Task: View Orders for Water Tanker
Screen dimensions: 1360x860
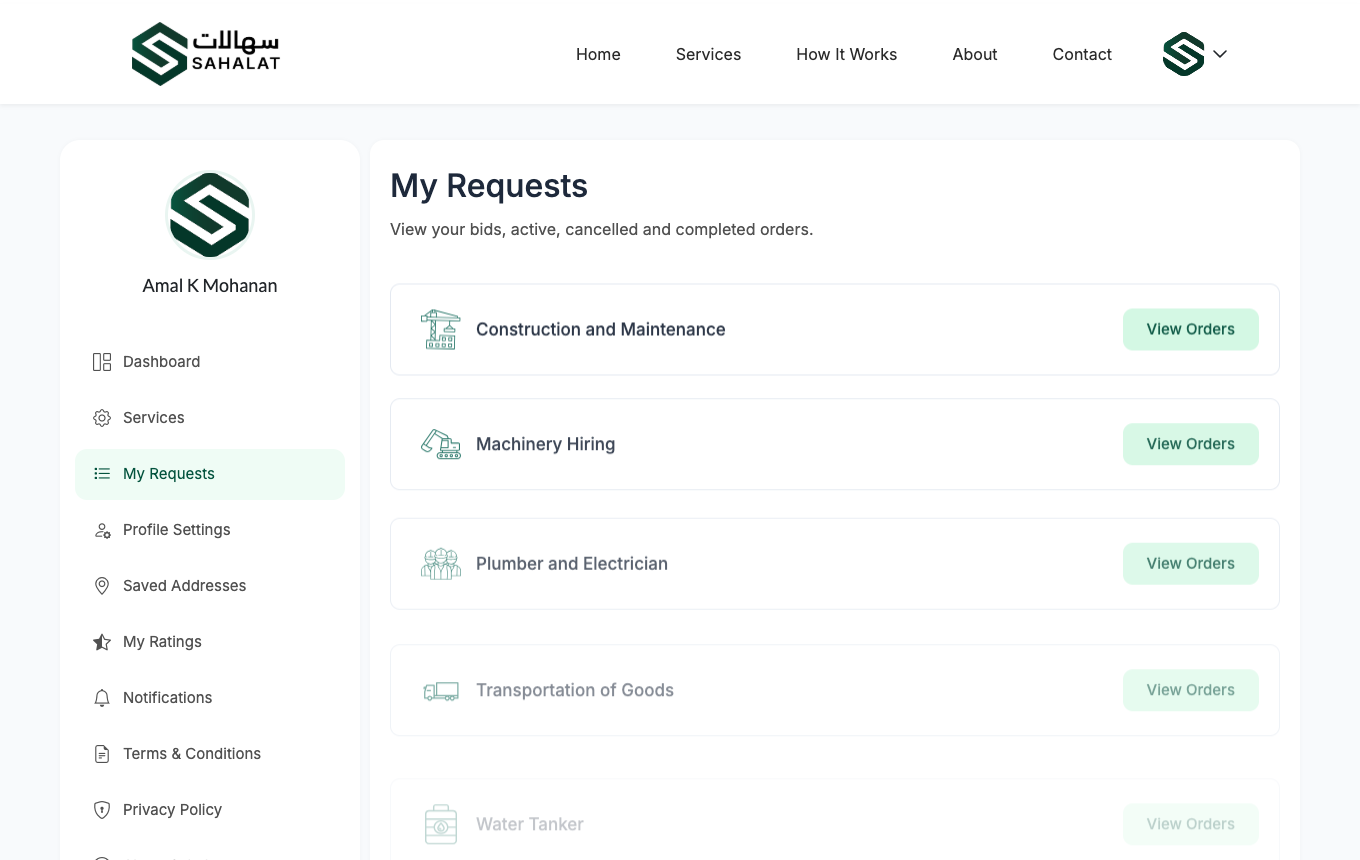Action: pos(1190,824)
